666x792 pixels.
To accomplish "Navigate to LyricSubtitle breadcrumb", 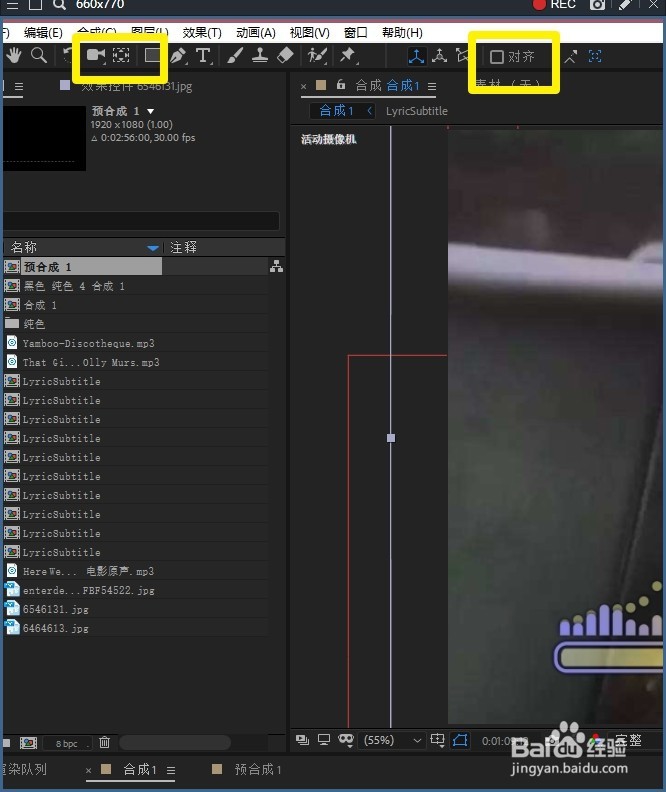I will (417, 111).
